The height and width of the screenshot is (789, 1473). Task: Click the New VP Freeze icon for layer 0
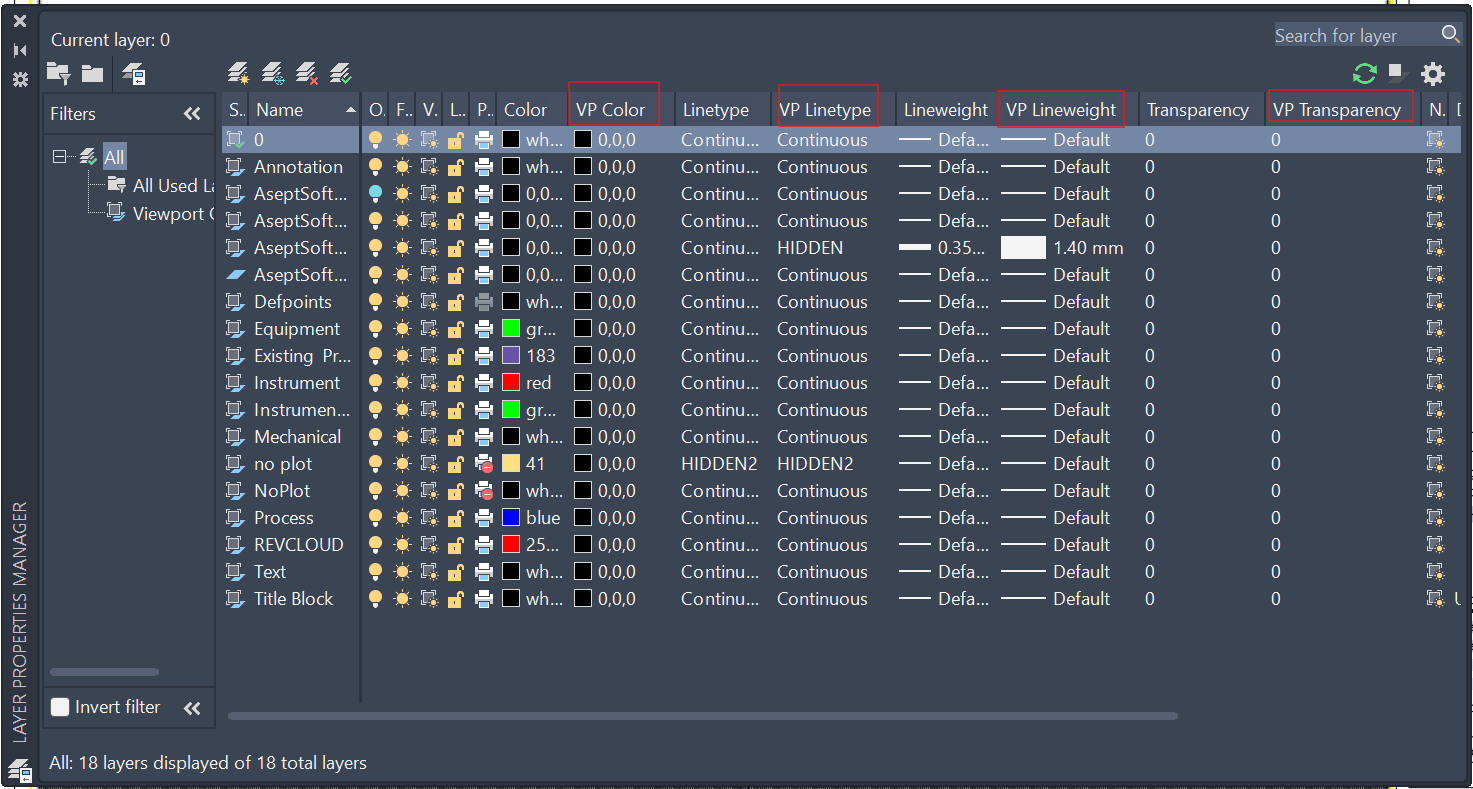coord(1436,140)
